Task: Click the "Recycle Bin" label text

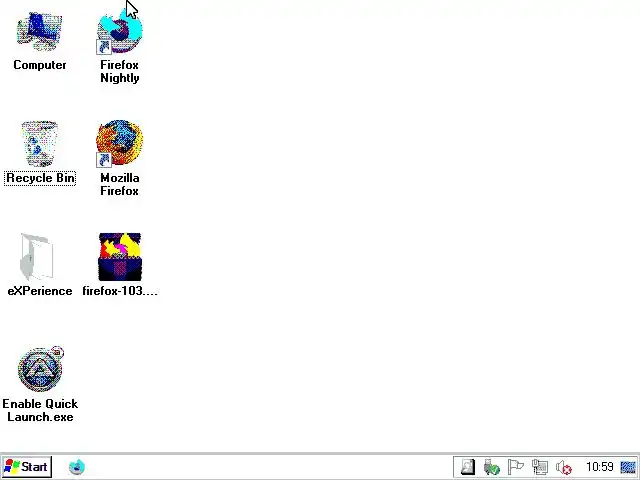Action: point(40,178)
